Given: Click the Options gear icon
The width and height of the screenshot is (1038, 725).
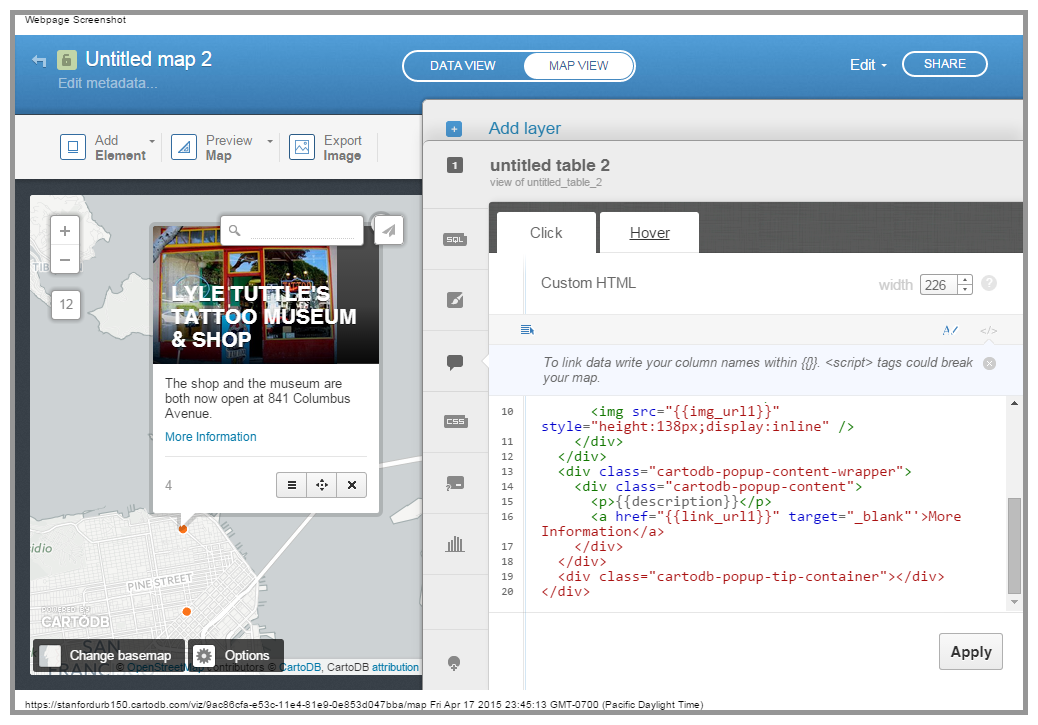Looking at the screenshot, I should [x=204, y=655].
